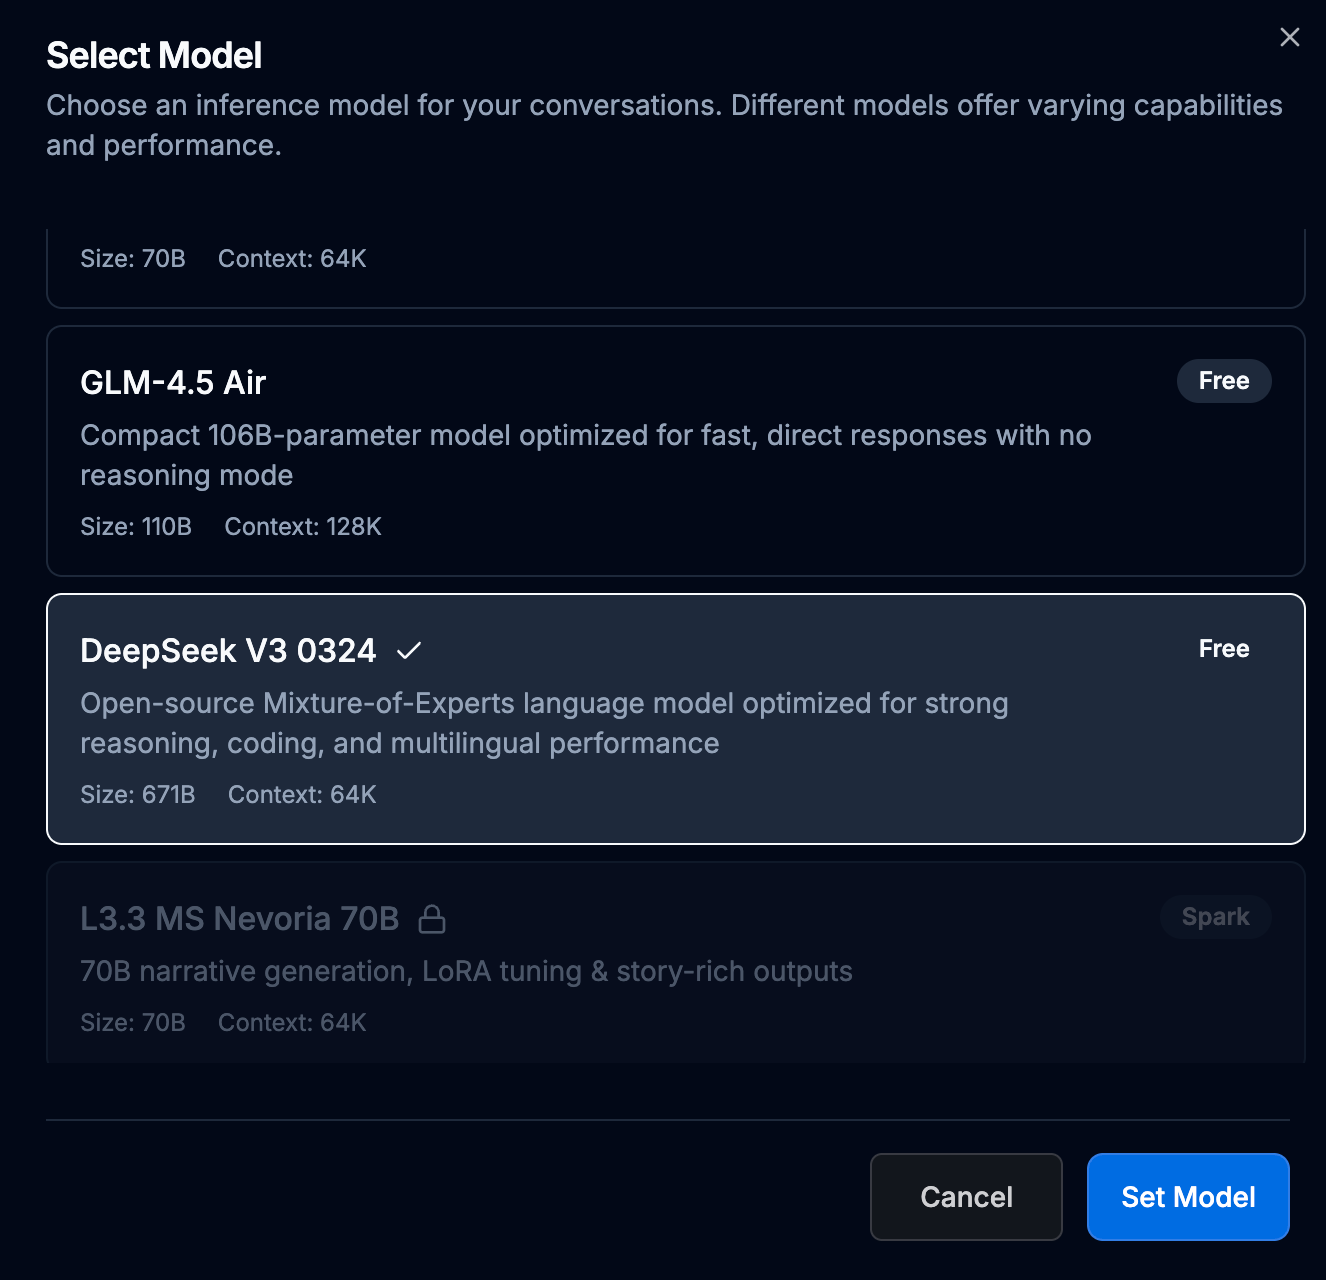Click the Free badge on GLM-4.5 Air
Image resolution: width=1326 pixels, height=1280 pixels.
tap(1223, 381)
